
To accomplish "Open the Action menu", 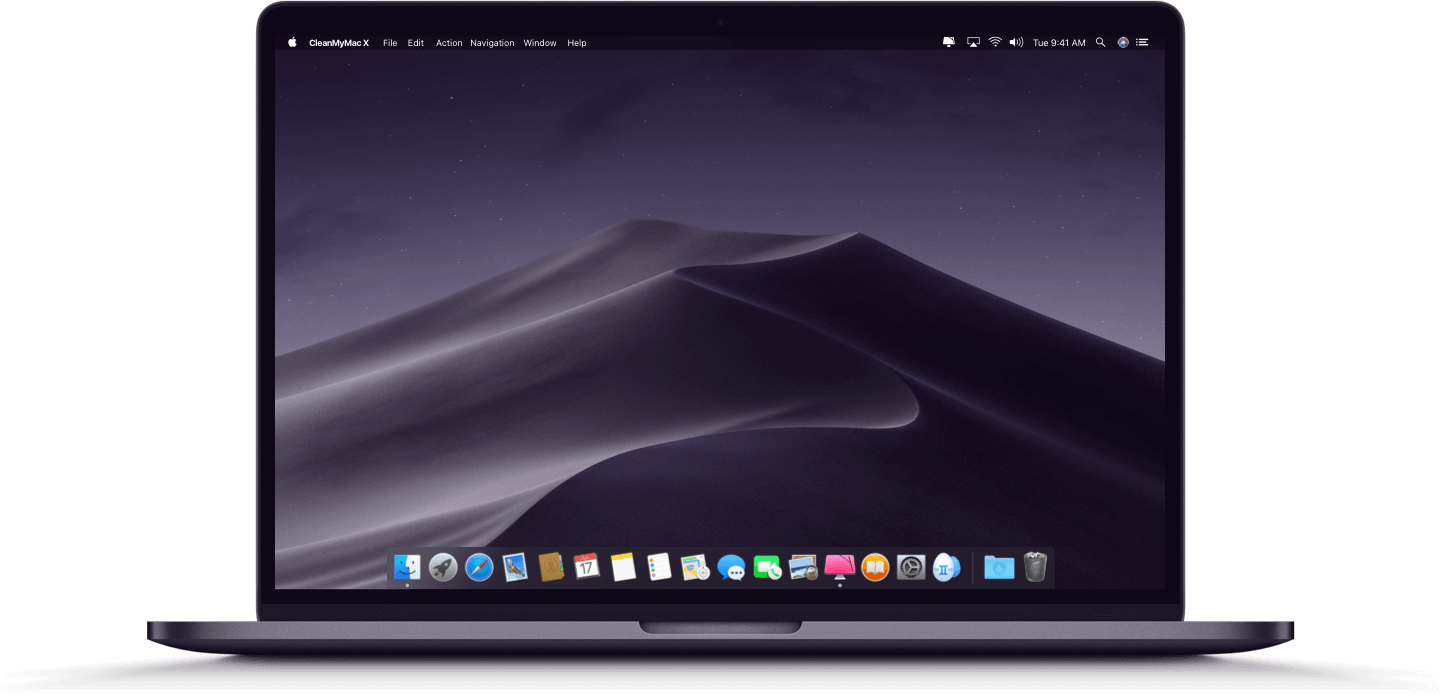I will 449,43.
